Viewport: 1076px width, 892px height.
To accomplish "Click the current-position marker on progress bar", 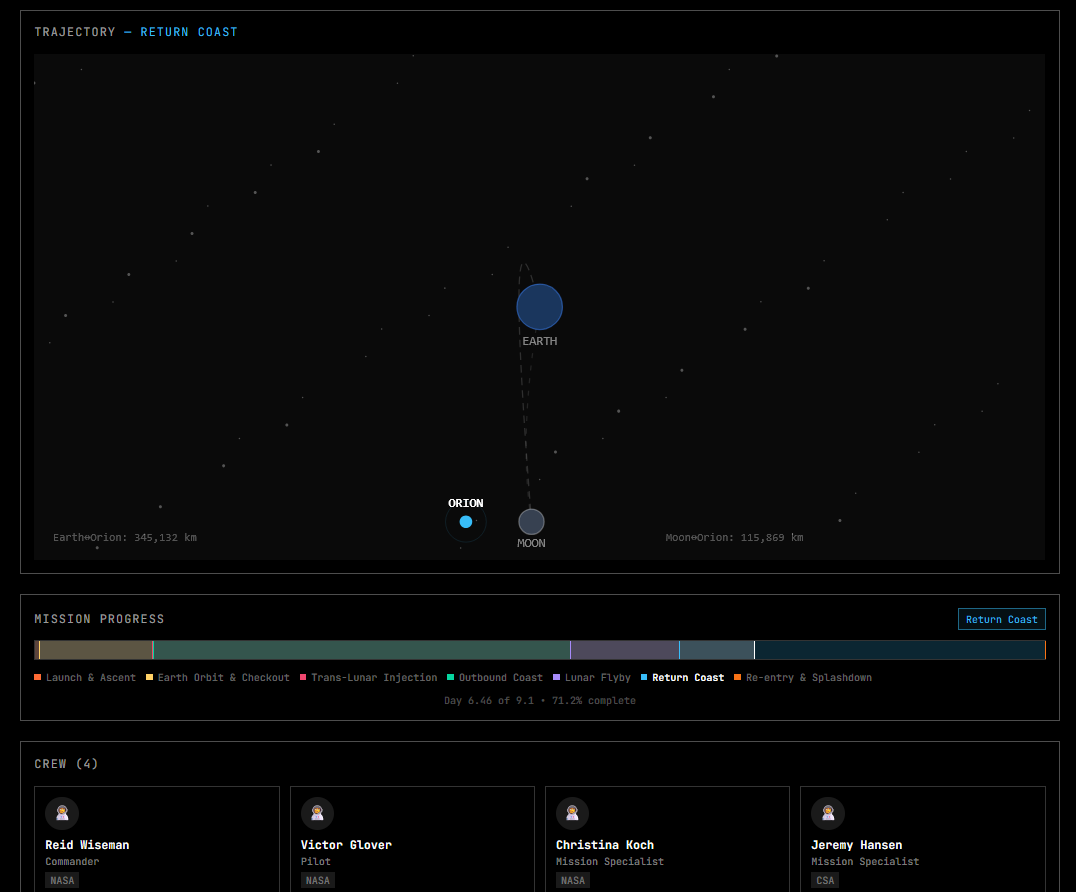I will point(754,650).
